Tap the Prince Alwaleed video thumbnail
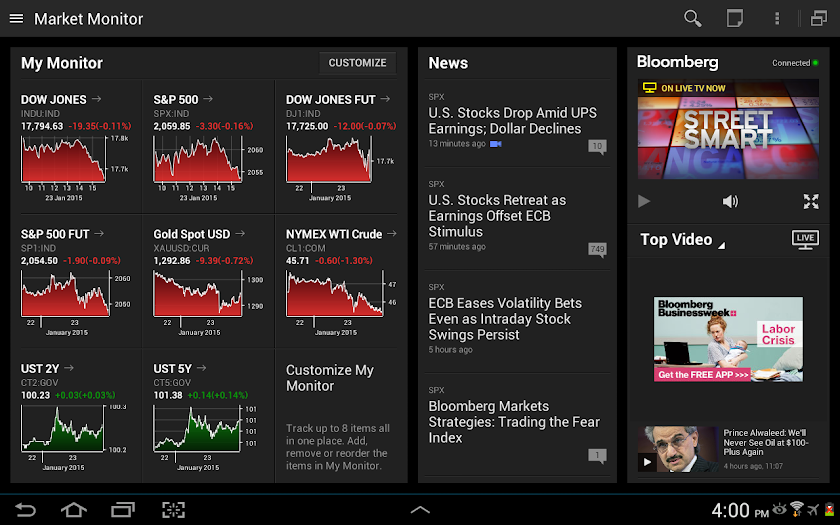The height and width of the screenshot is (525, 840). tap(678, 449)
